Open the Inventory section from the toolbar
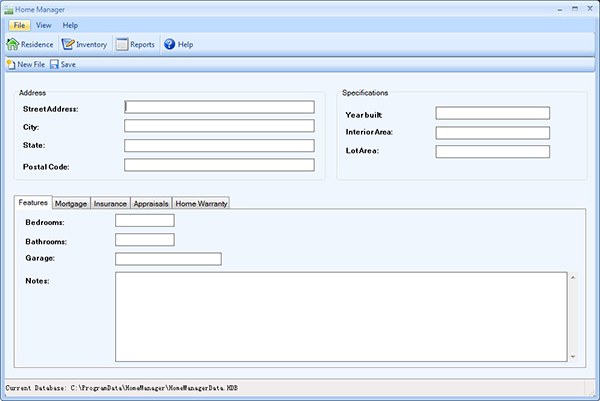This screenshot has width=600, height=401. [85, 44]
